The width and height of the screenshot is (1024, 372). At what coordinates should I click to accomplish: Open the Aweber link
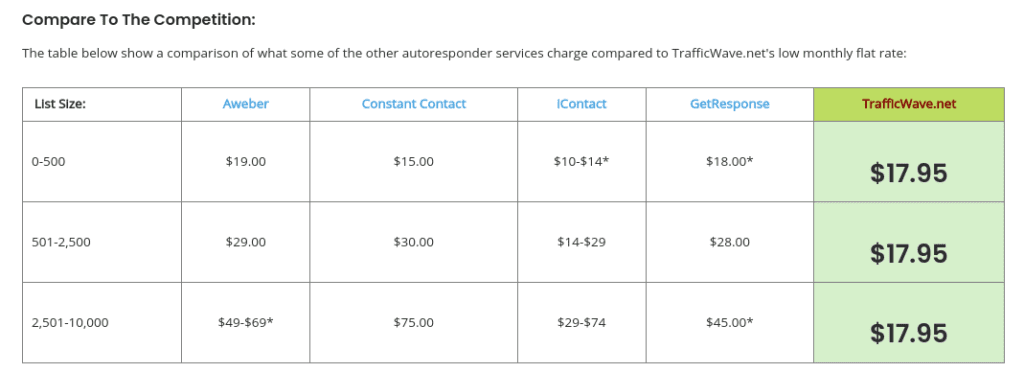pos(246,104)
